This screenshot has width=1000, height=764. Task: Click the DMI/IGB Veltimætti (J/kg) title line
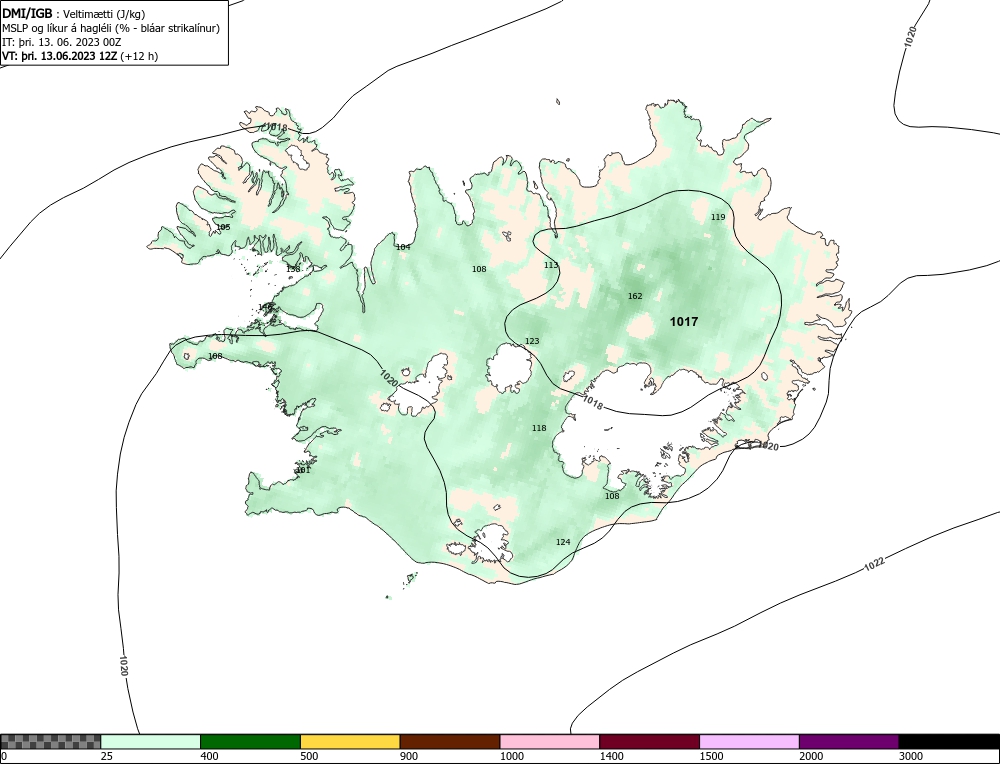pos(74,14)
